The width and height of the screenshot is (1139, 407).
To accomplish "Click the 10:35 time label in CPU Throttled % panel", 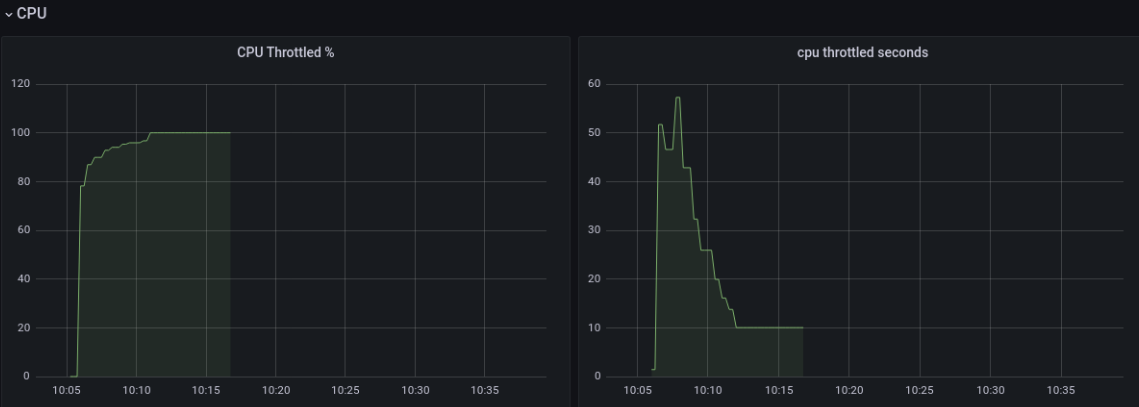I will pyautogui.click(x=485, y=390).
